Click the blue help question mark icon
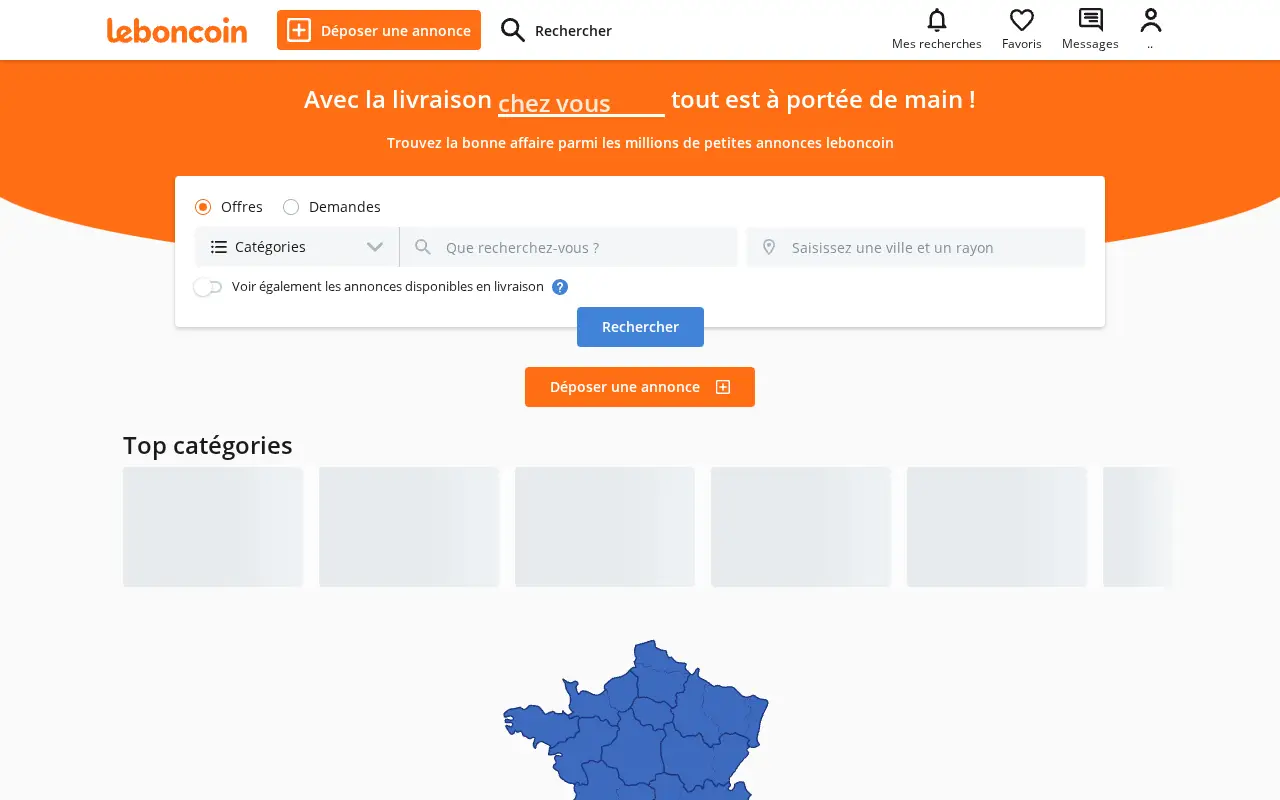 point(560,287)
